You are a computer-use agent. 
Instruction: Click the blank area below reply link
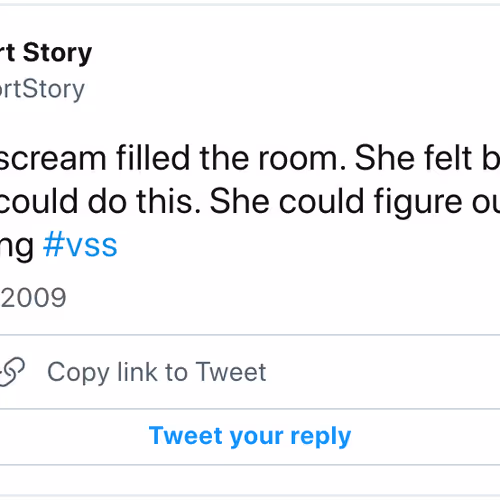(x=250, y=480)
